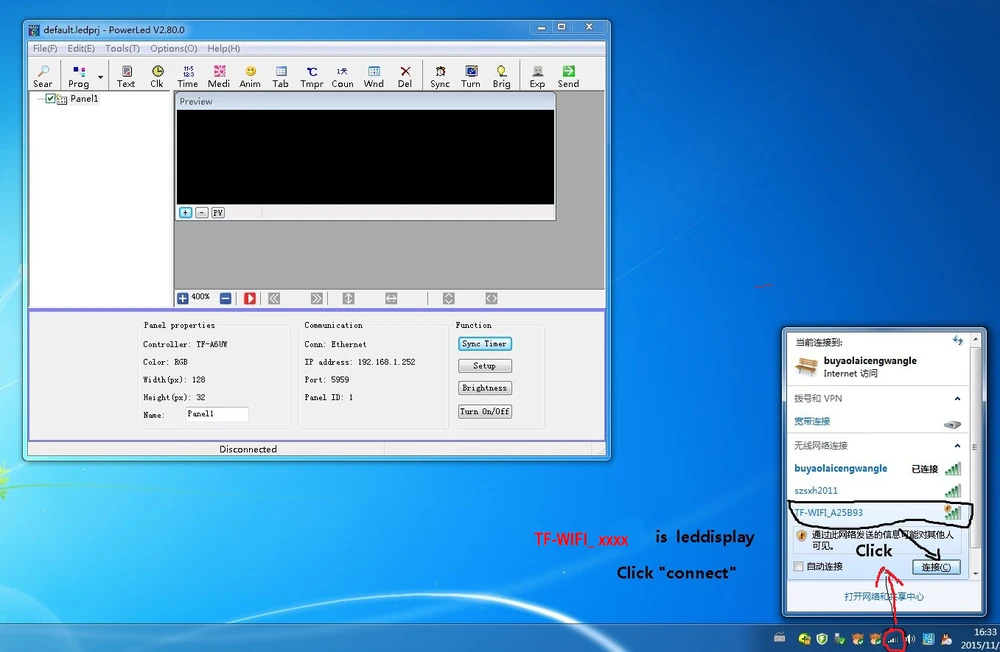
Task: Click the 连接(C) connect button
Action: [936, 567]
